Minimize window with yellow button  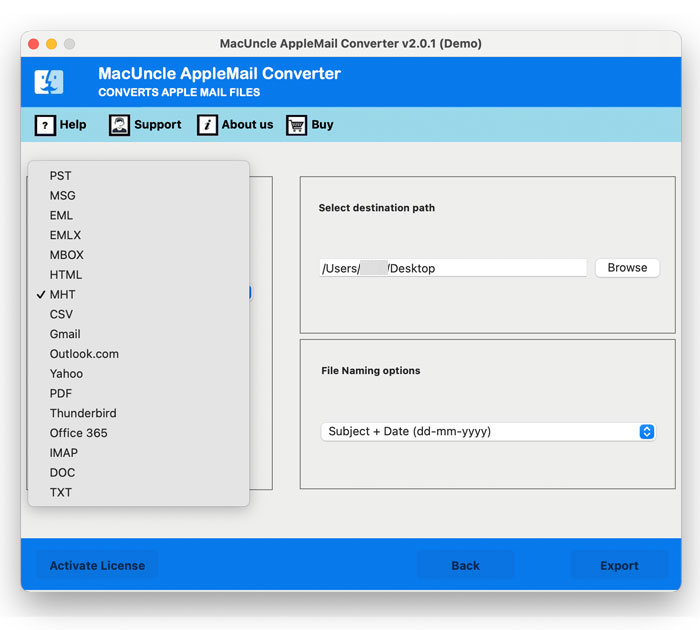(51, 44)
